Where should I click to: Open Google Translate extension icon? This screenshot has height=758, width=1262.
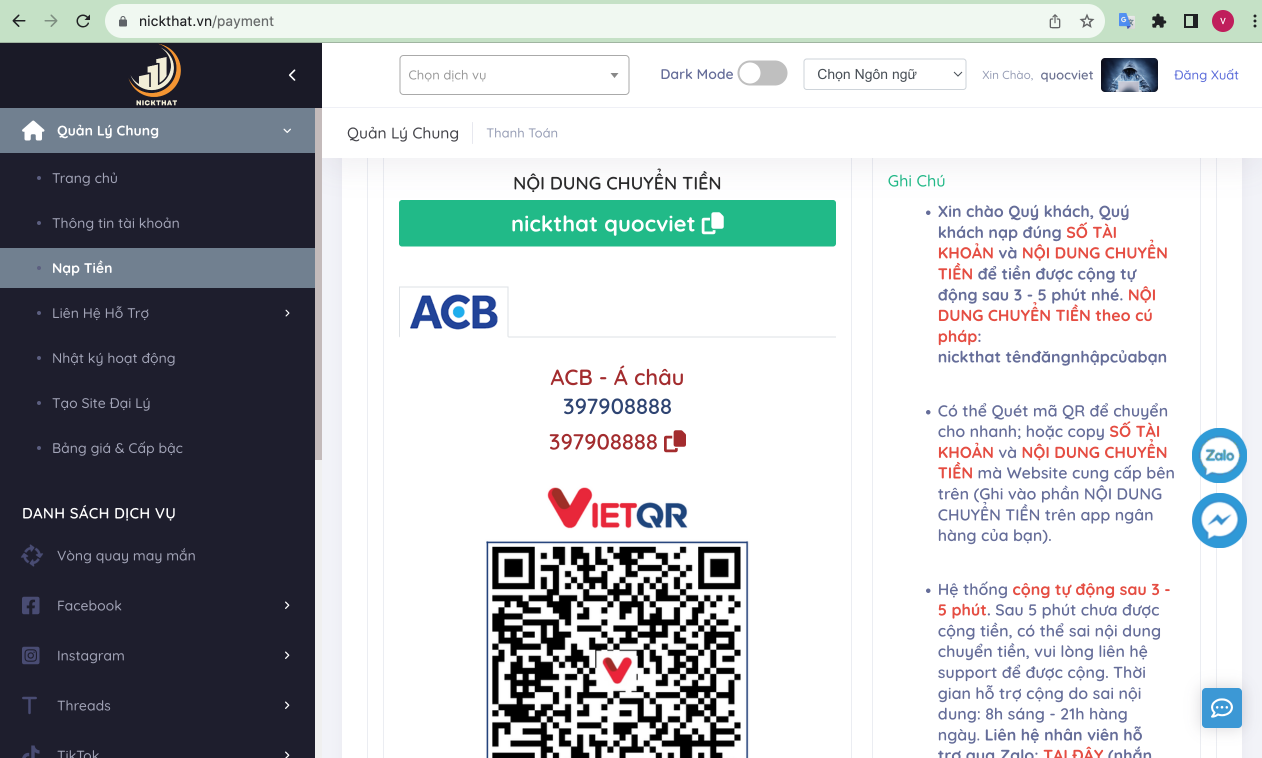pyautogui.click(x=1127, y=21)
